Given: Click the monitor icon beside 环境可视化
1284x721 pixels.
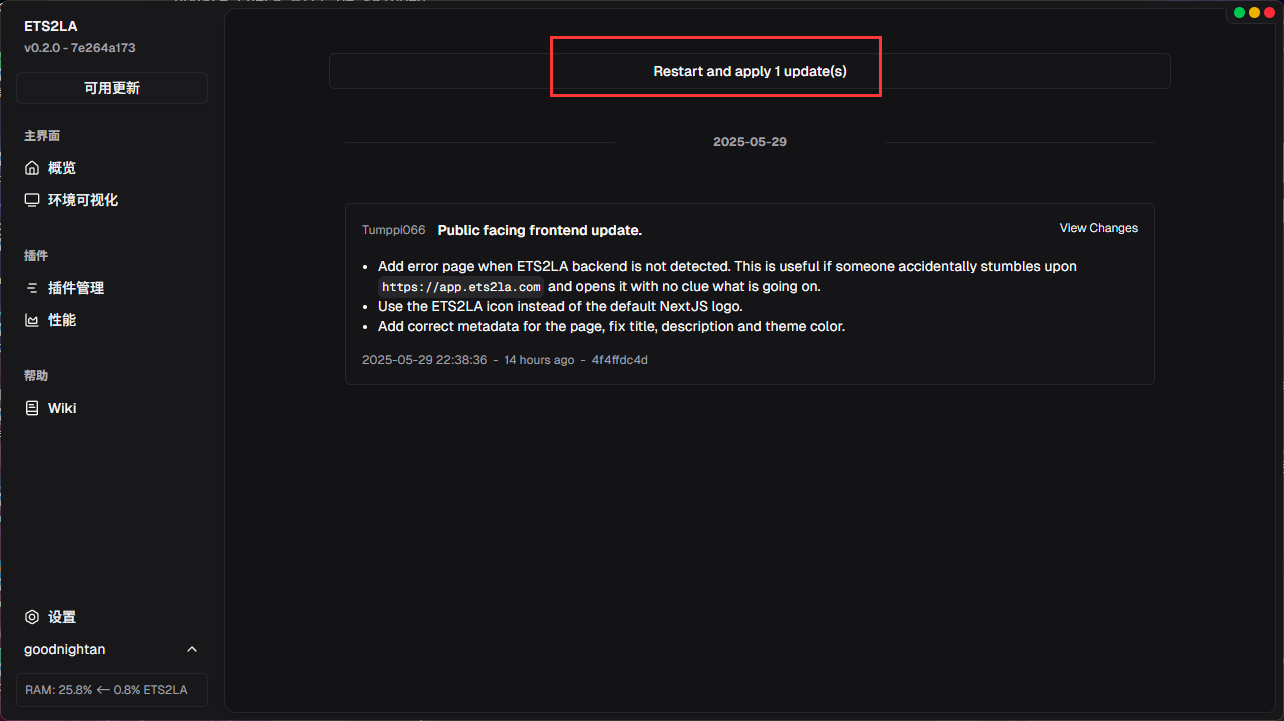Looking at the screenshot, I should pos(32,200).
